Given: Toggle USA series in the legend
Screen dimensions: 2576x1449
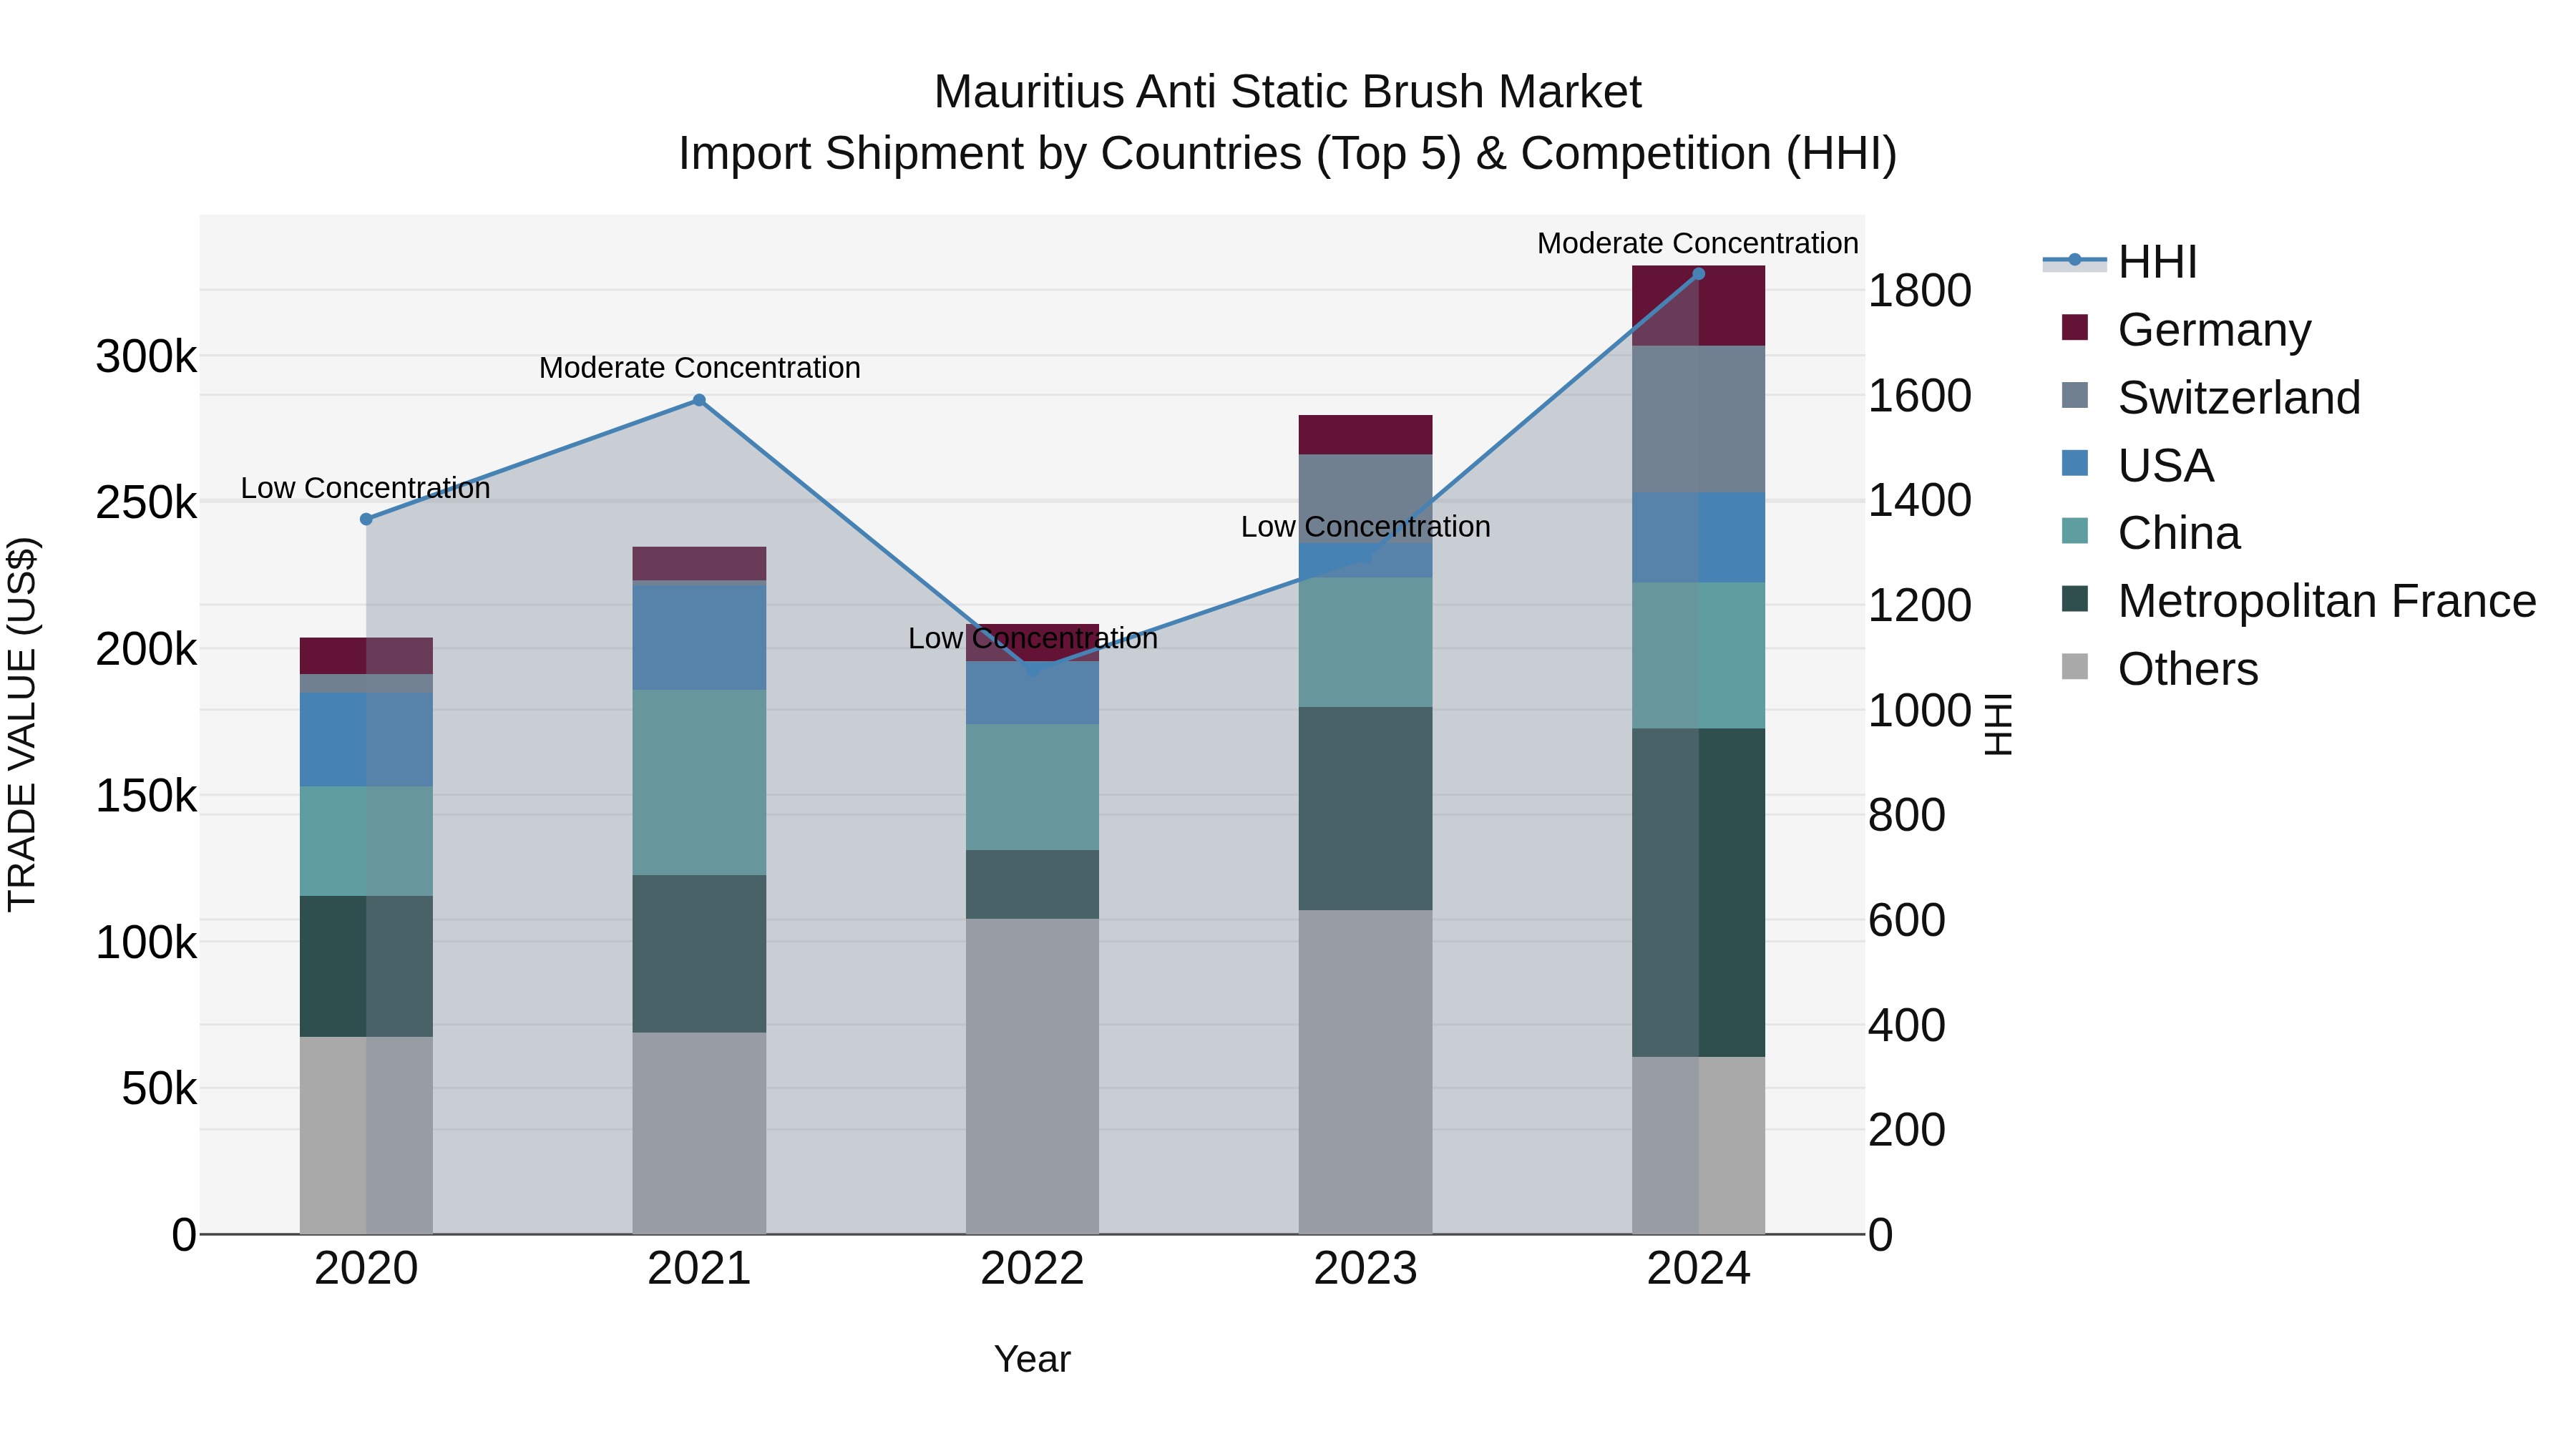Looking at the screenshot, I should [2138, 465].
